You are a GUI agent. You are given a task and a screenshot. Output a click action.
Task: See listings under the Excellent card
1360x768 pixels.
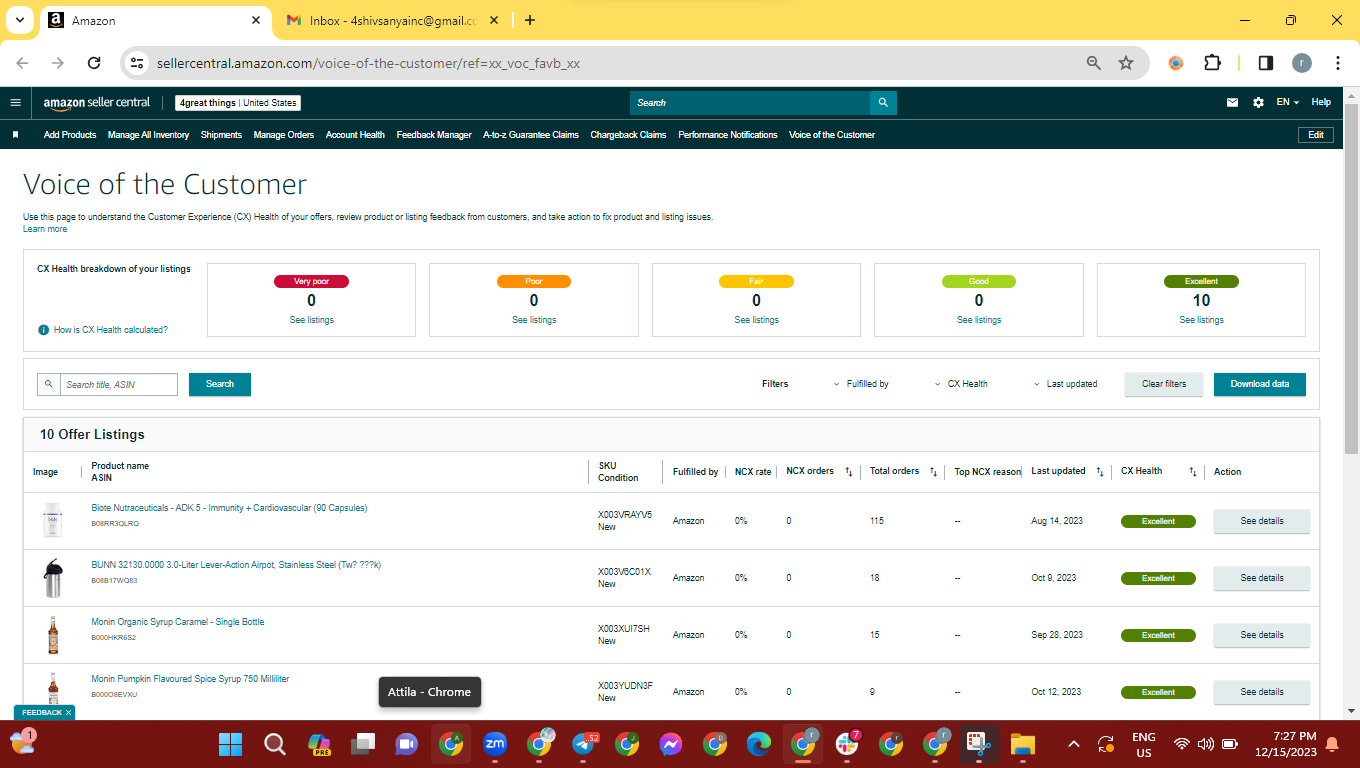tap(1201, 320)
